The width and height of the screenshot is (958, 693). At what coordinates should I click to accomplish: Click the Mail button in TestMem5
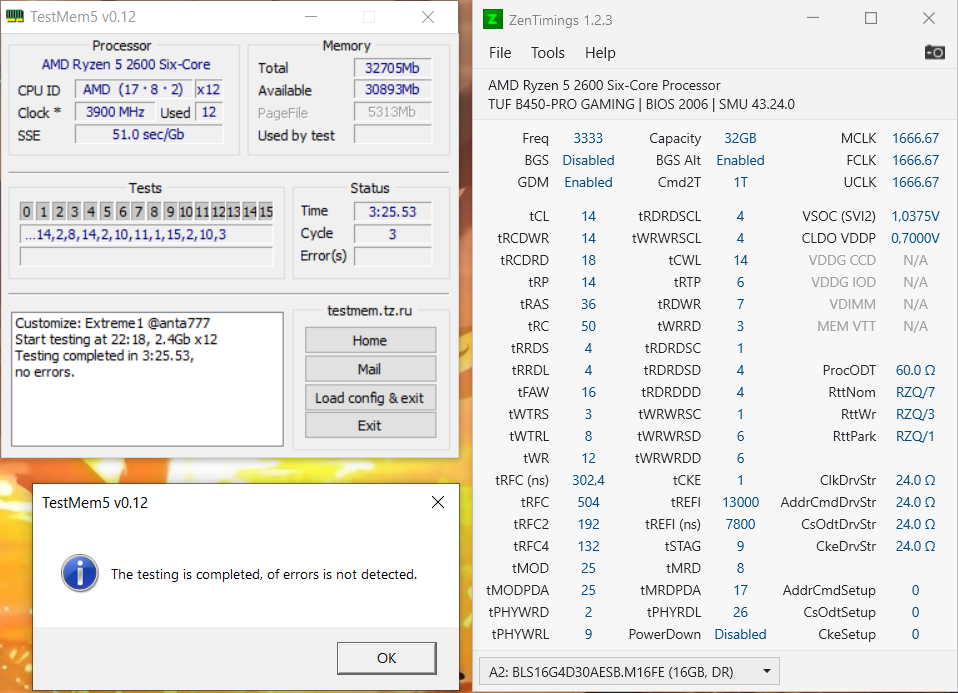pos(370,369)
